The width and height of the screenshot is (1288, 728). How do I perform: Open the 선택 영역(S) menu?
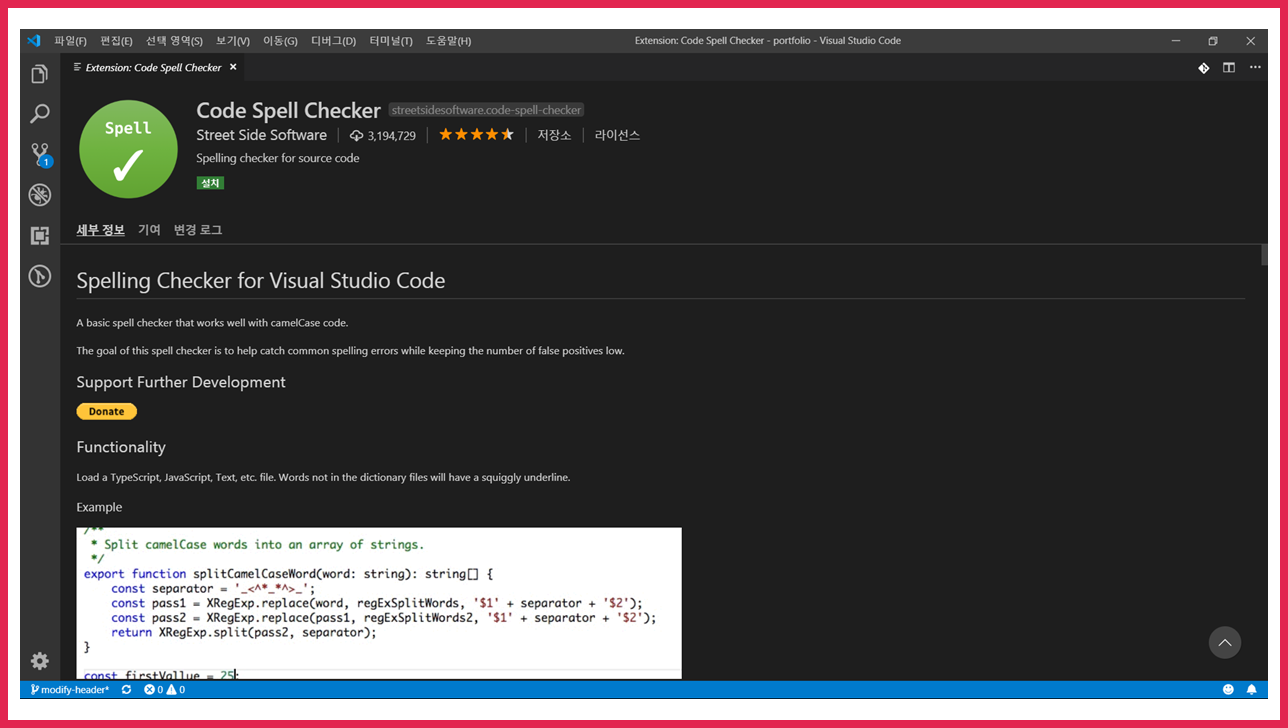click(x=174, y=41)
